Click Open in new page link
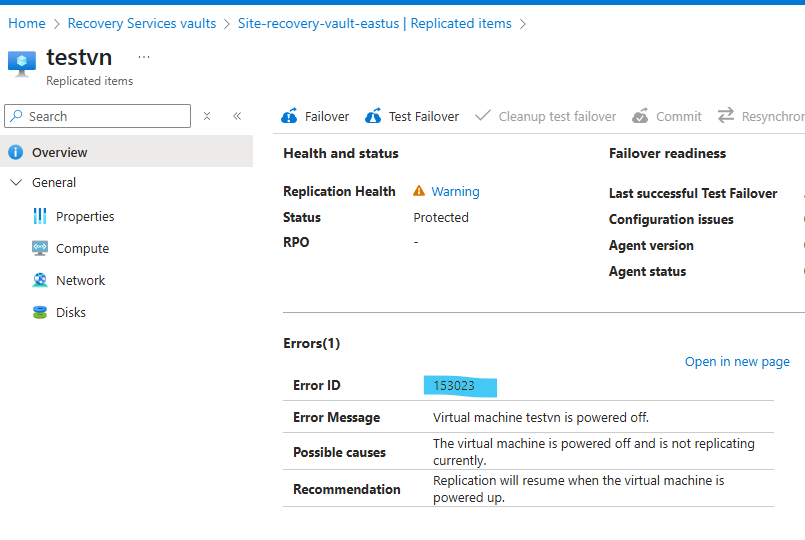The image size is (805, 540). pyautogui.click(x=737, y=362)
